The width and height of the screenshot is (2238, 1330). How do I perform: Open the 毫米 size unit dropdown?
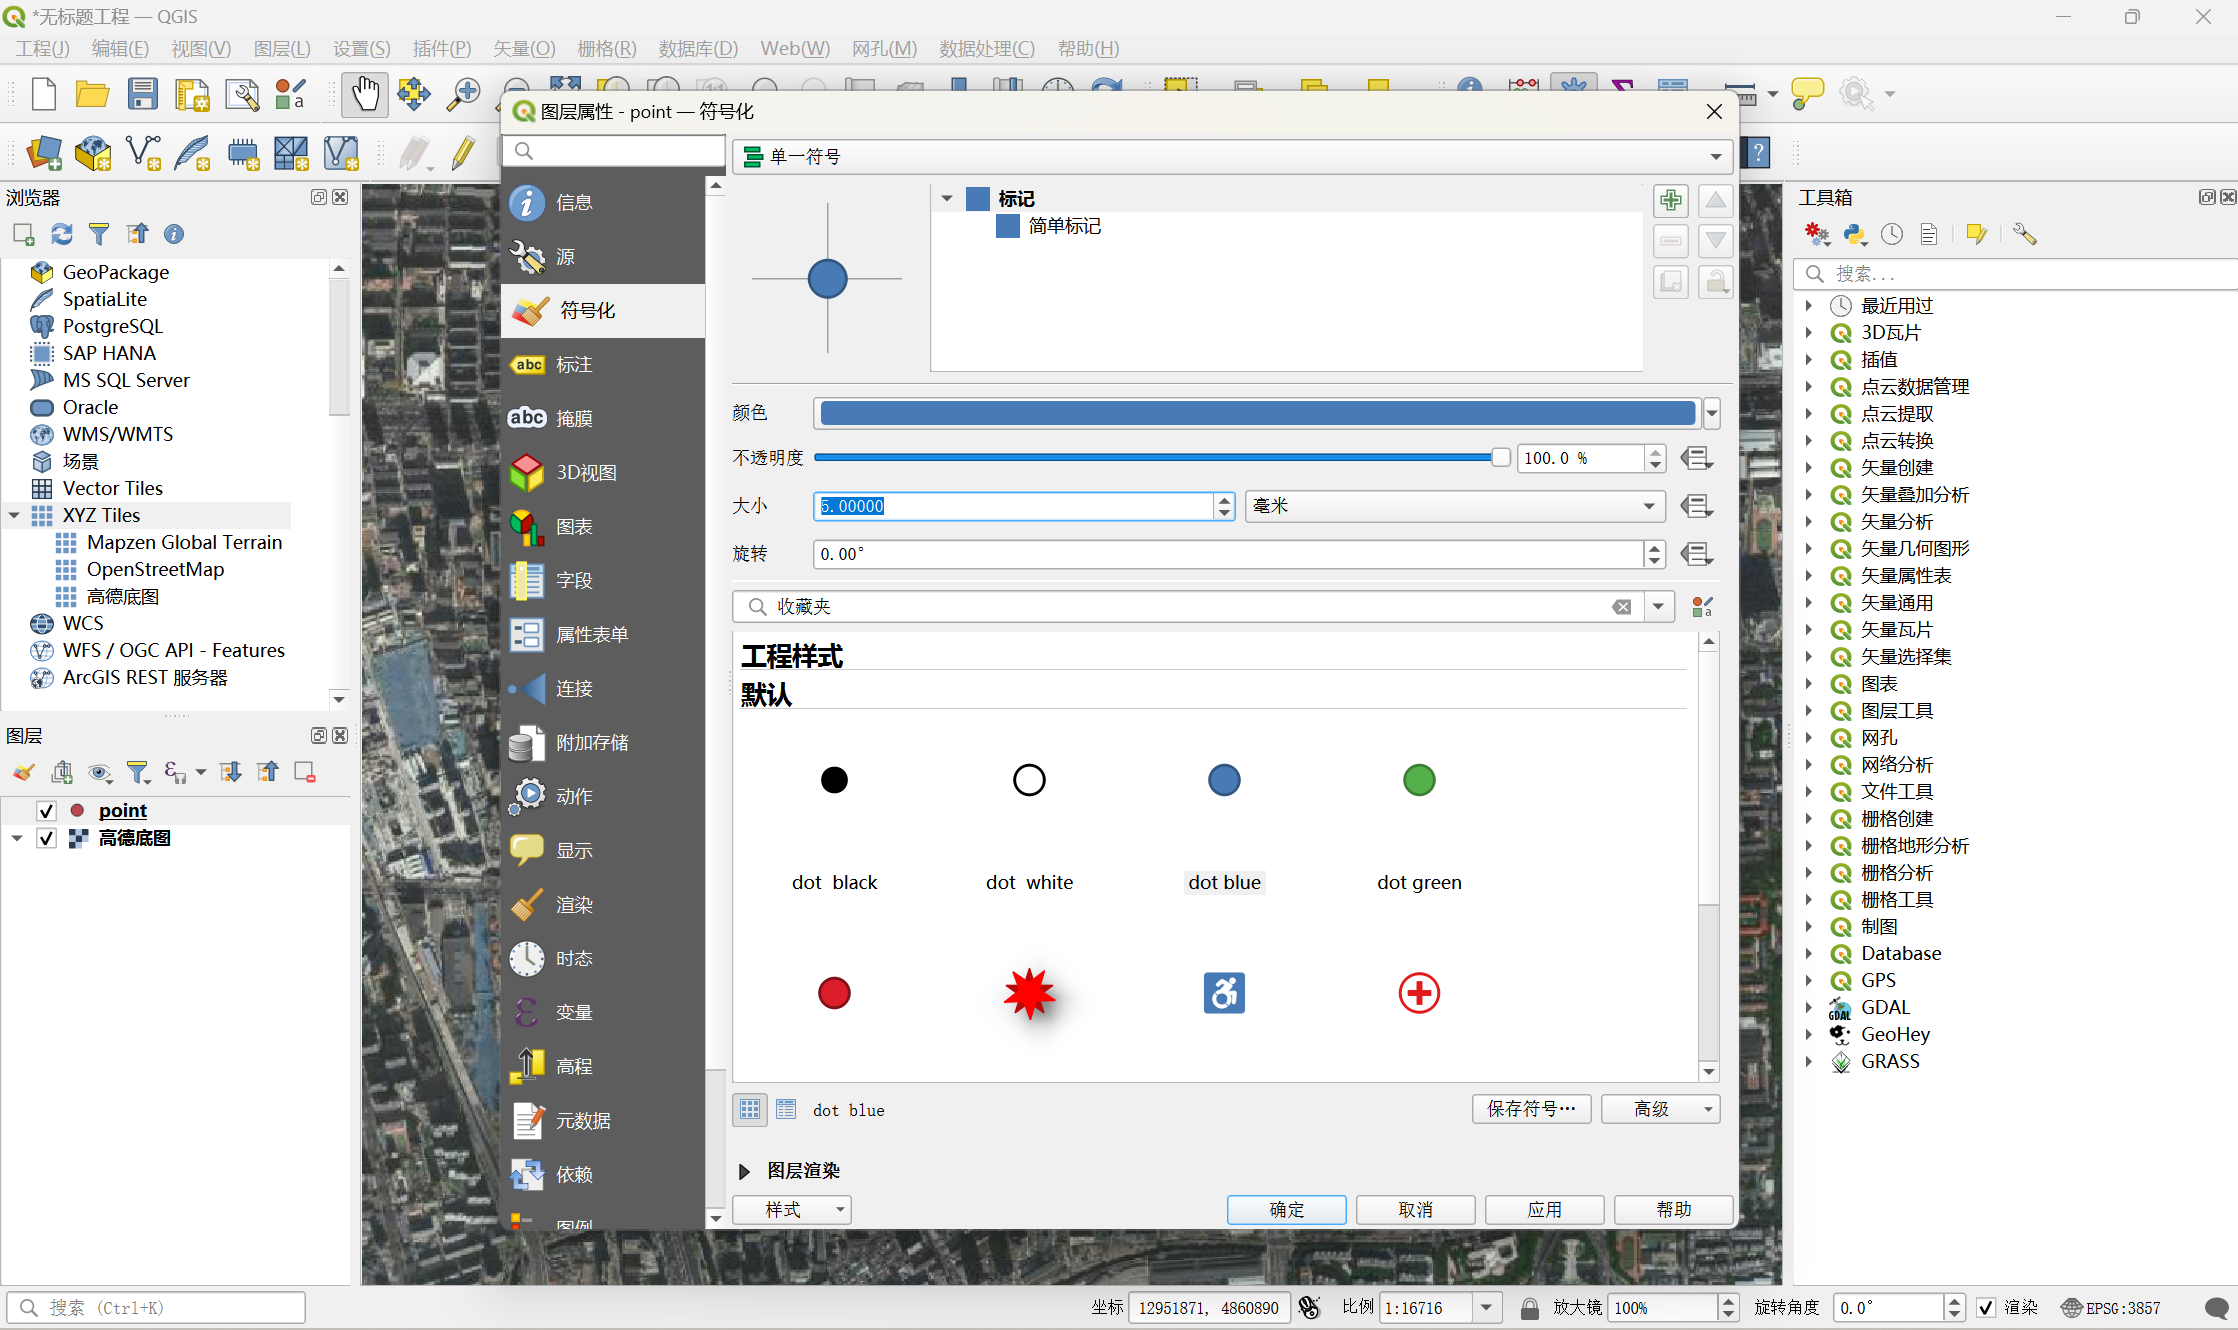[x=1454, y=506]
